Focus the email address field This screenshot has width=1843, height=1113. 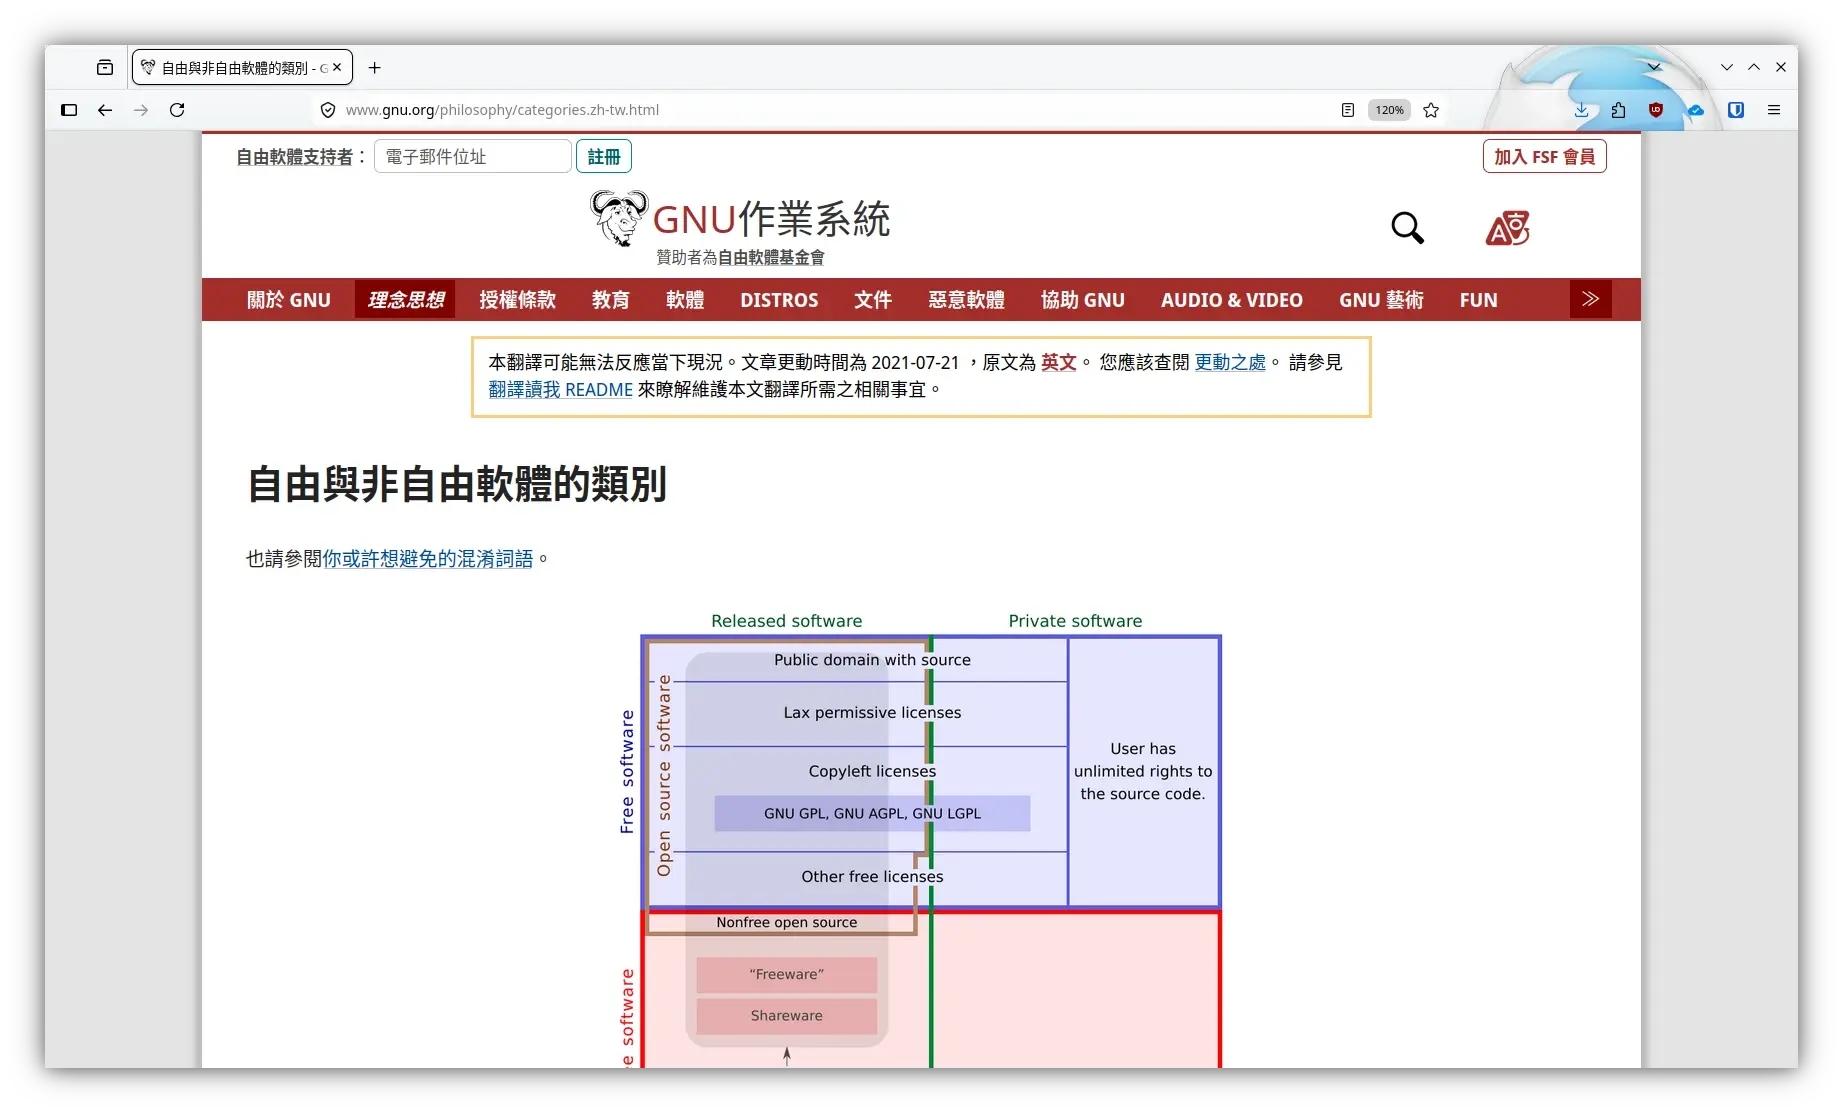click(473, 157)
